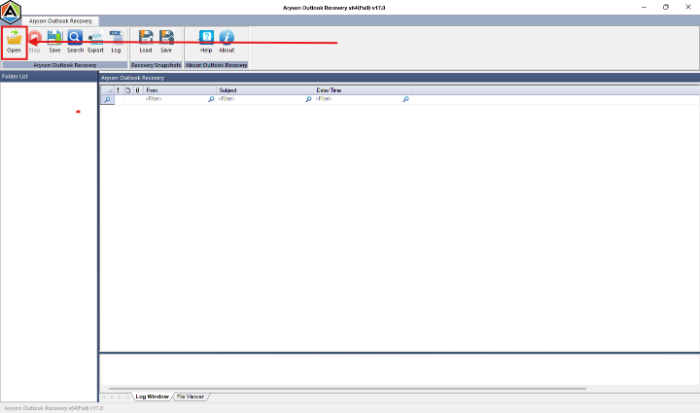Load a recovery snapshot
Screen dimensions: 700x413
click(146, 42)
